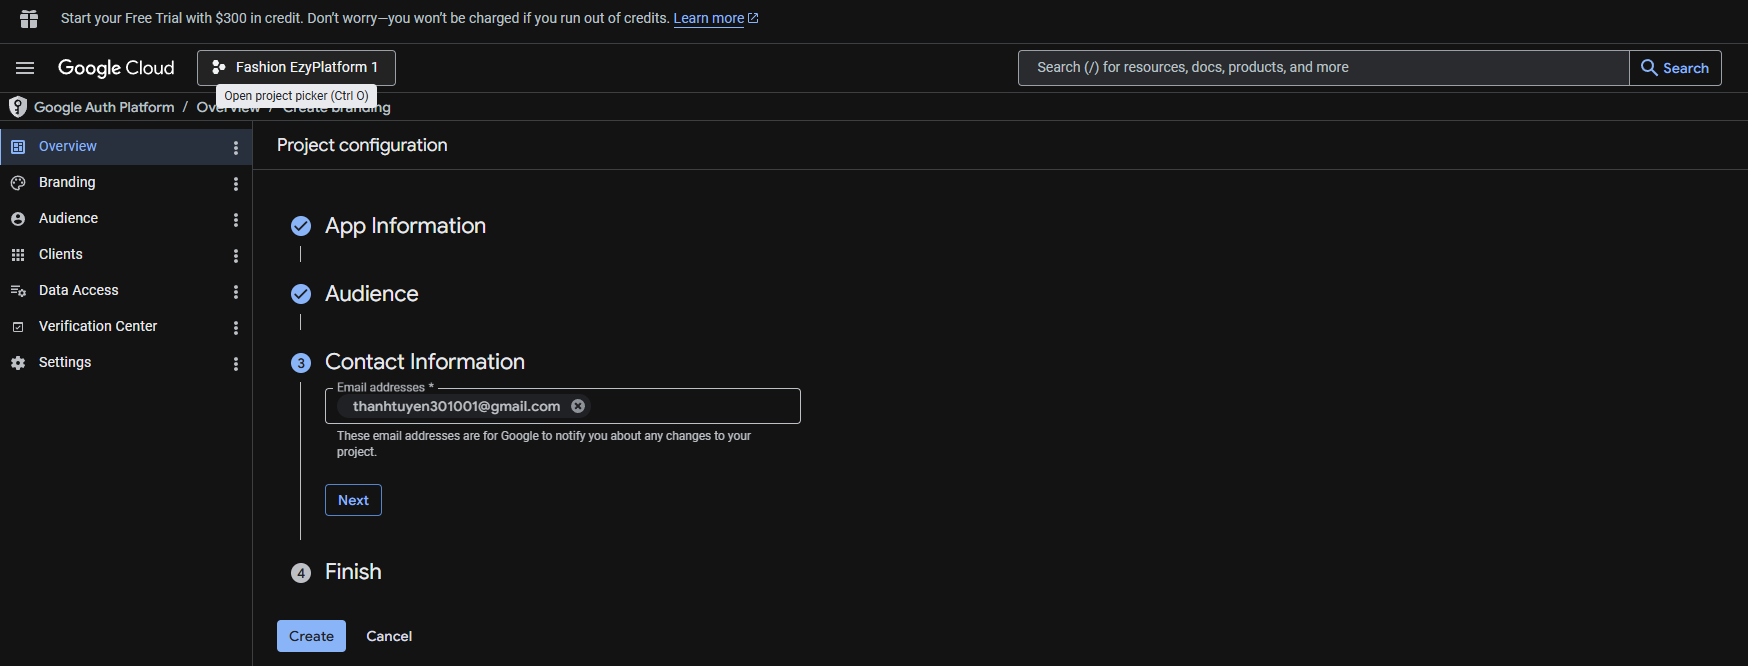Click the gift icon in trial banner
The height and width of the screenshot is (666, 1748).
click(x=29, y=19)
